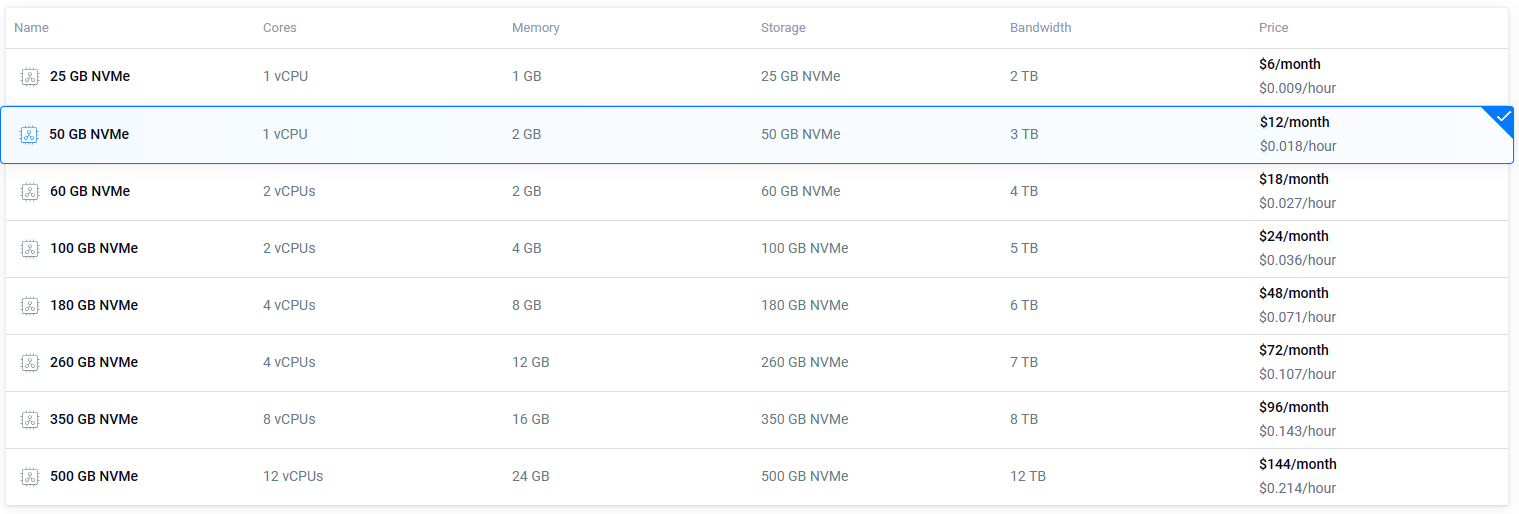Click the server icon beside 25 GB NVMe
1519x514 pixels.
[x=30, y=77]
